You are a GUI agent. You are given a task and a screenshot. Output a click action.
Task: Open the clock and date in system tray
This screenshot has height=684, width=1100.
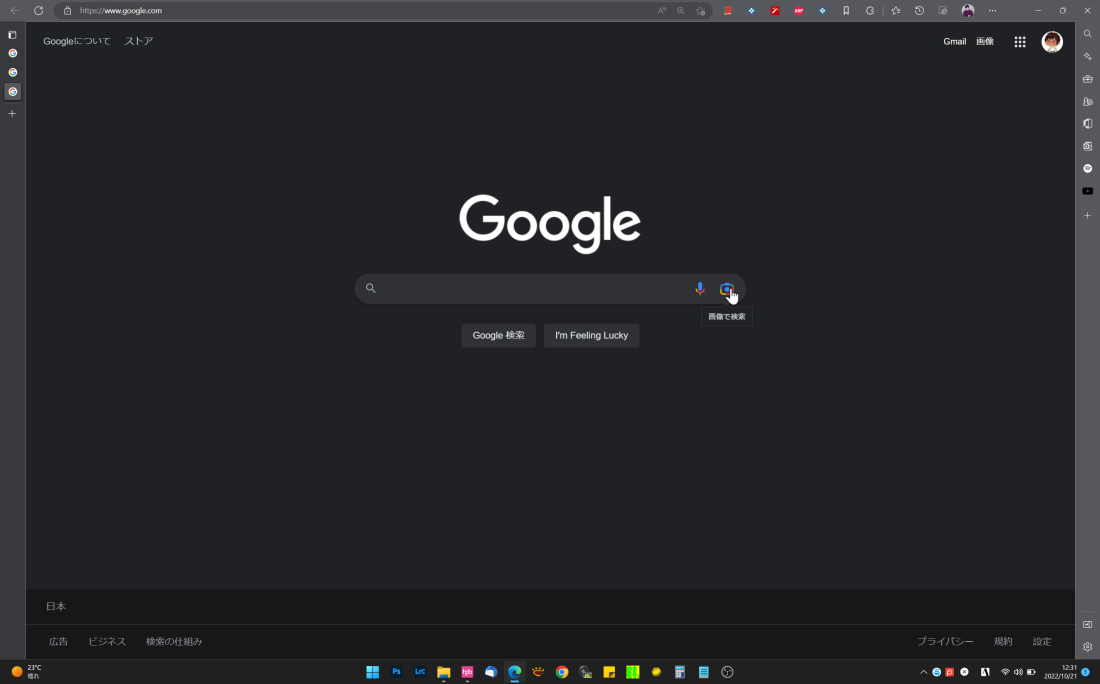click(1060, 671)
